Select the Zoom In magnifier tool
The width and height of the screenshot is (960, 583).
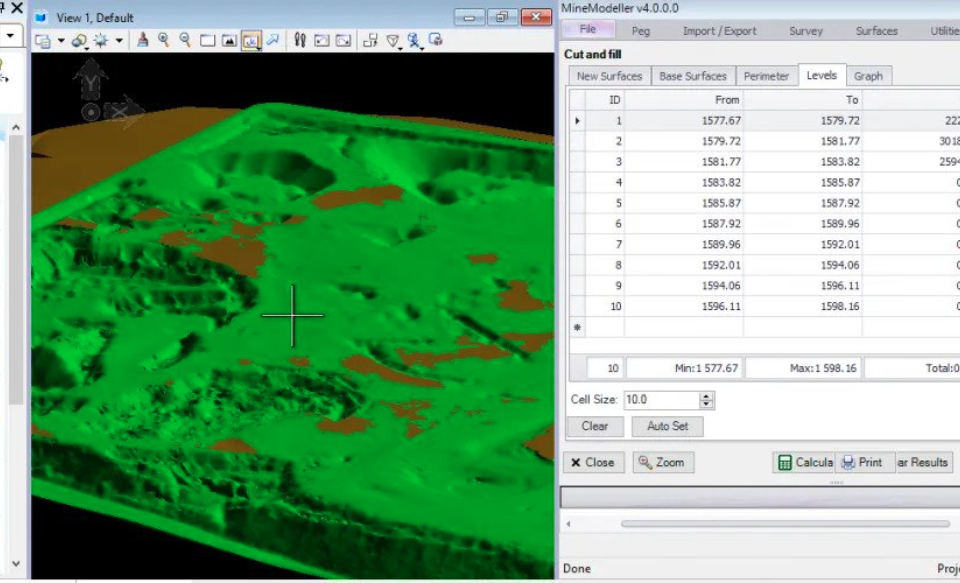point(164,41)
